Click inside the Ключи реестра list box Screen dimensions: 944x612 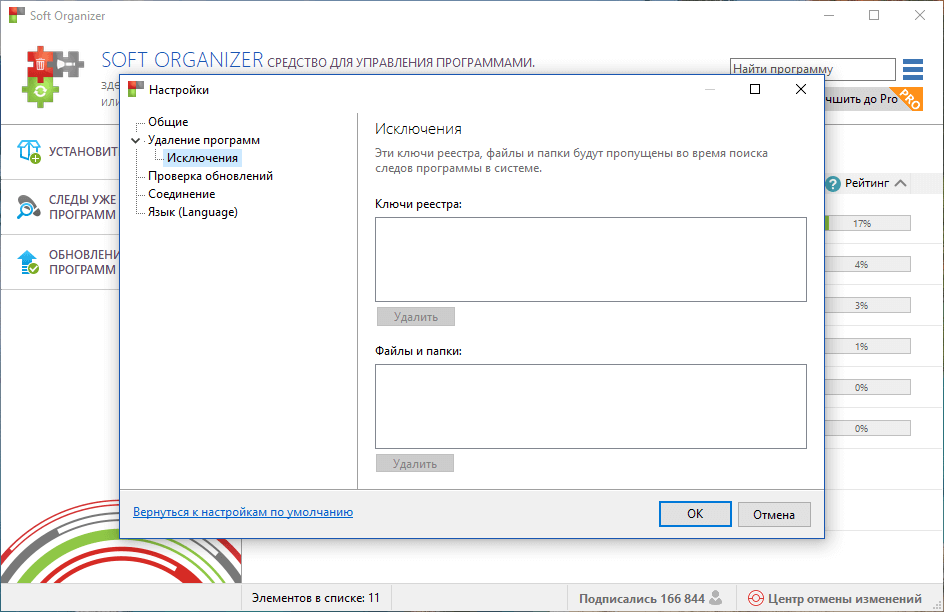click(x=591, y=259)
